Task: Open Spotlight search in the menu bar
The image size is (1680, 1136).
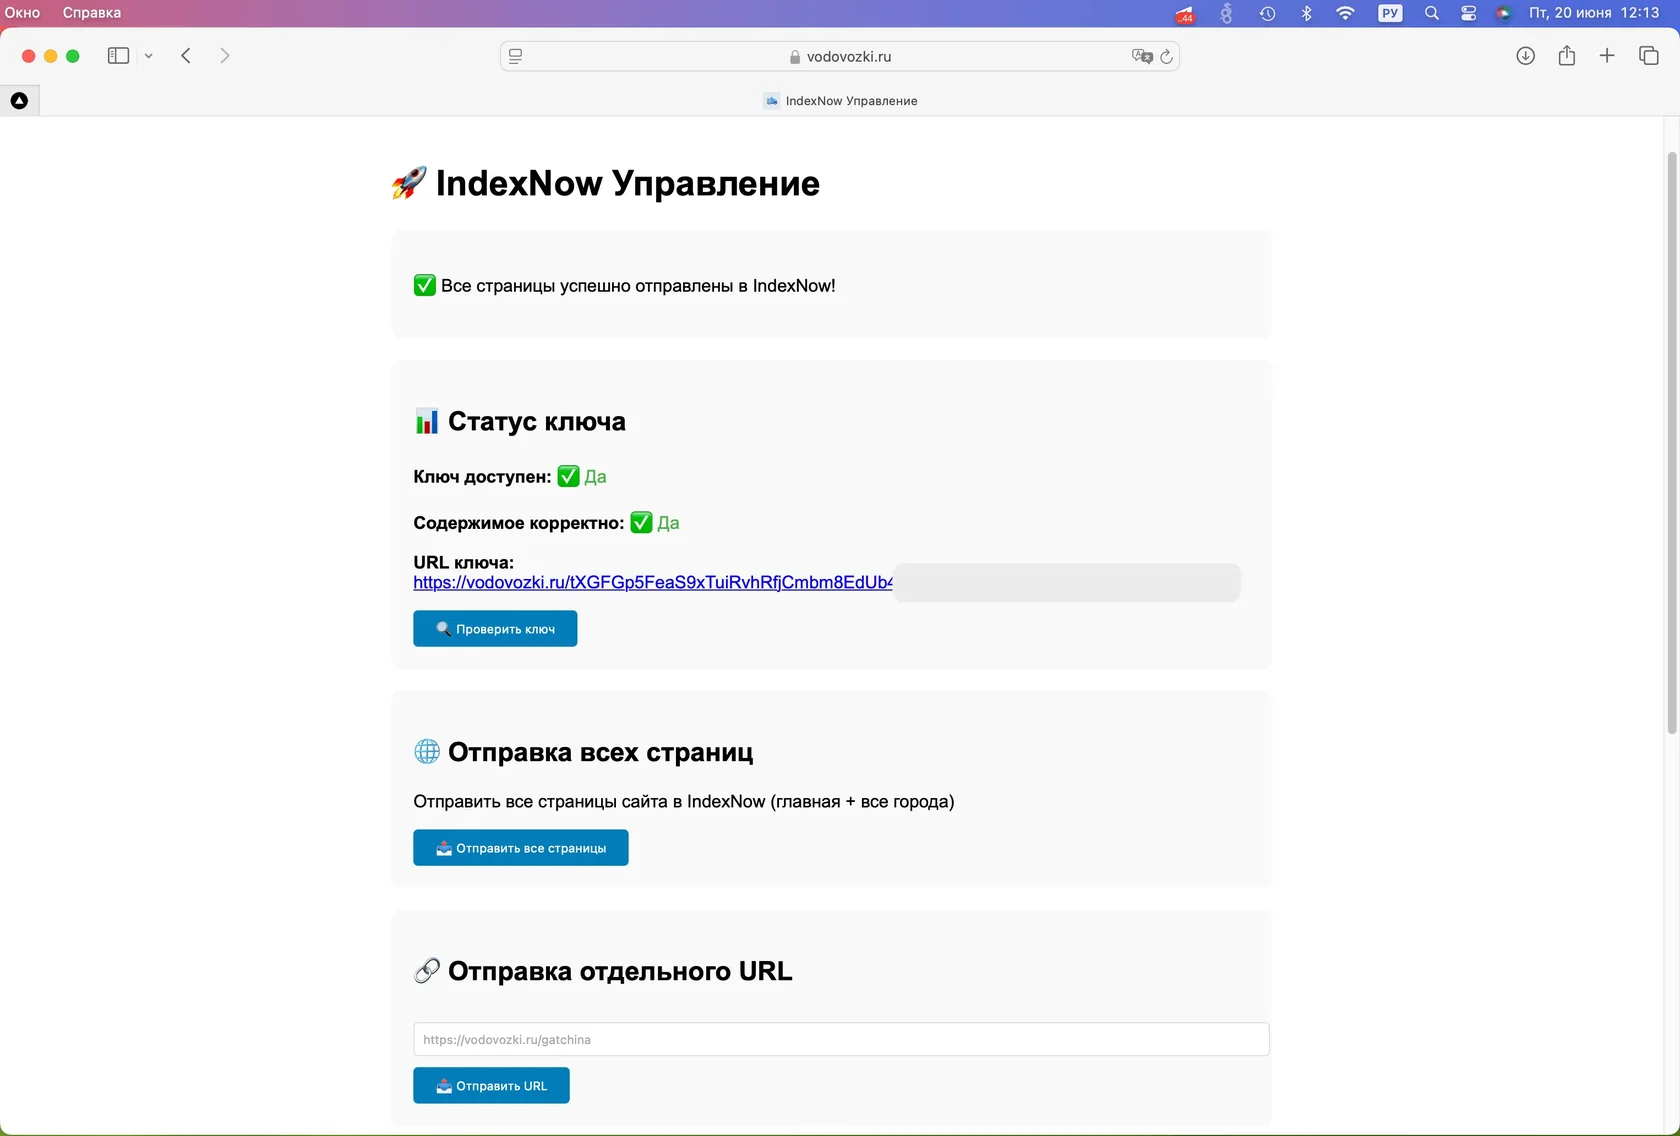Action: point(1431,13)
